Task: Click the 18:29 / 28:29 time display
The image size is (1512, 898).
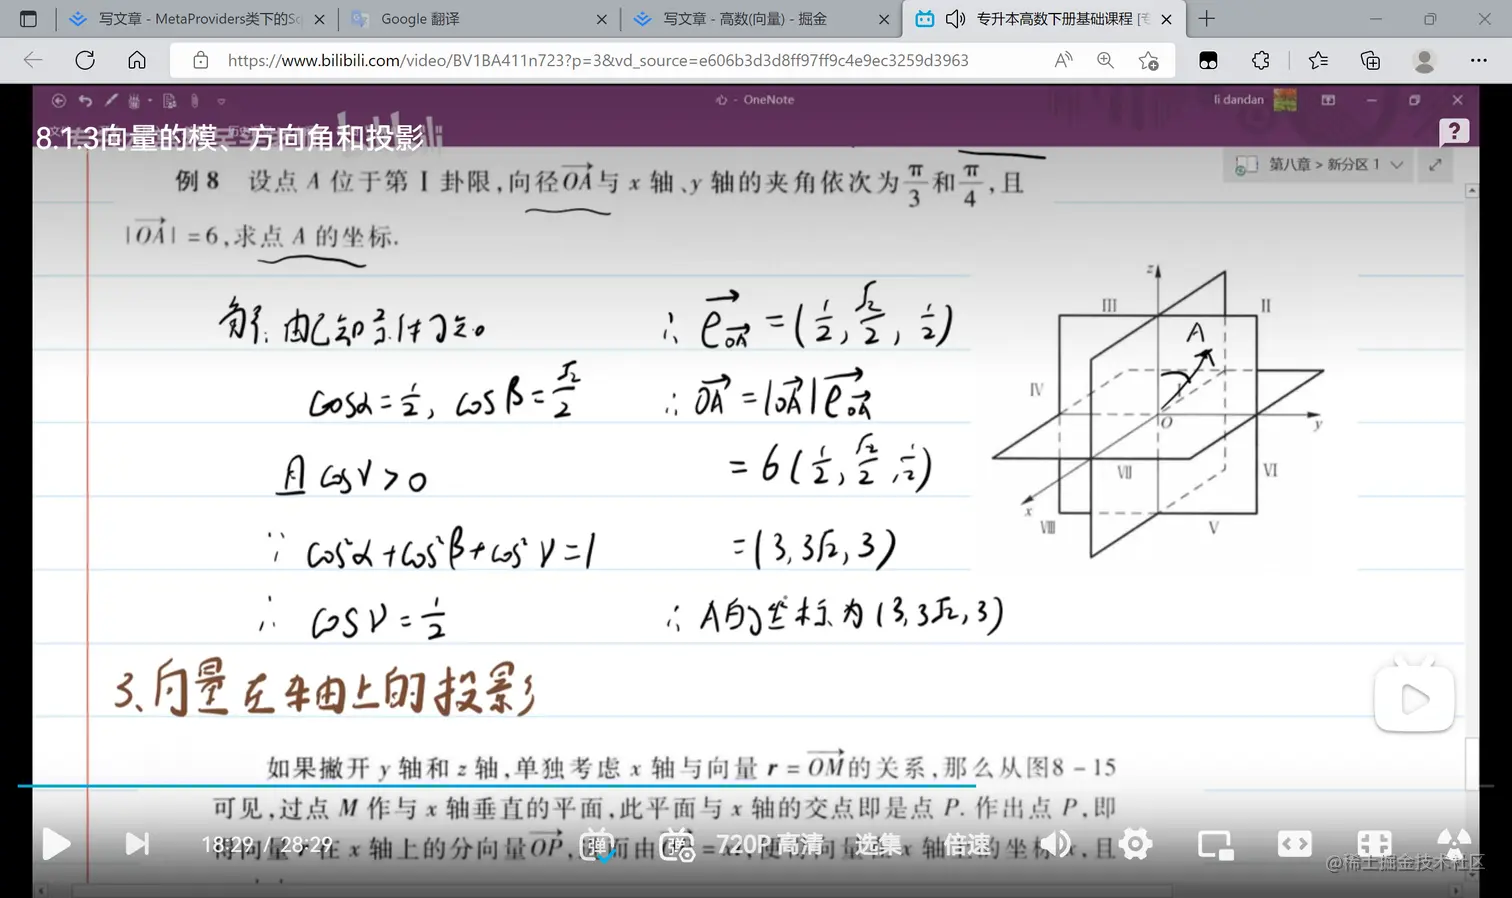Action: (x=267, y=845)
